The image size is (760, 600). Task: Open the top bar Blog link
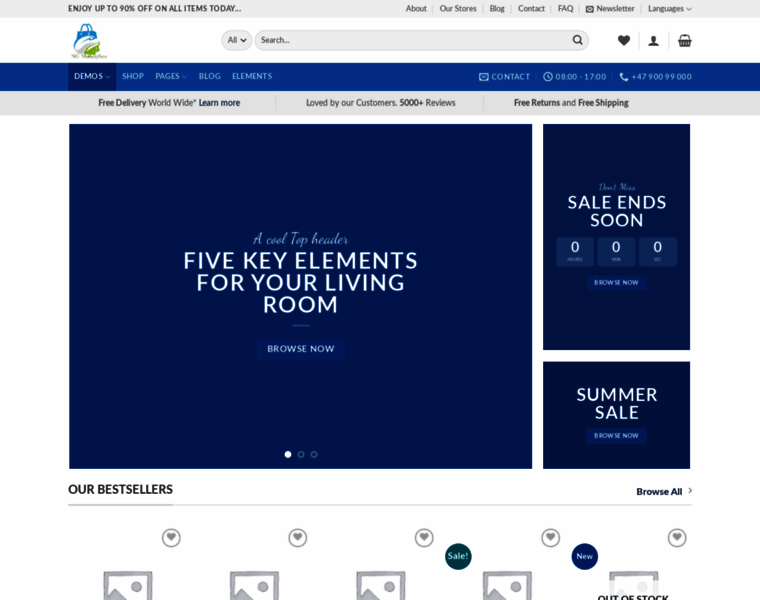497,9
